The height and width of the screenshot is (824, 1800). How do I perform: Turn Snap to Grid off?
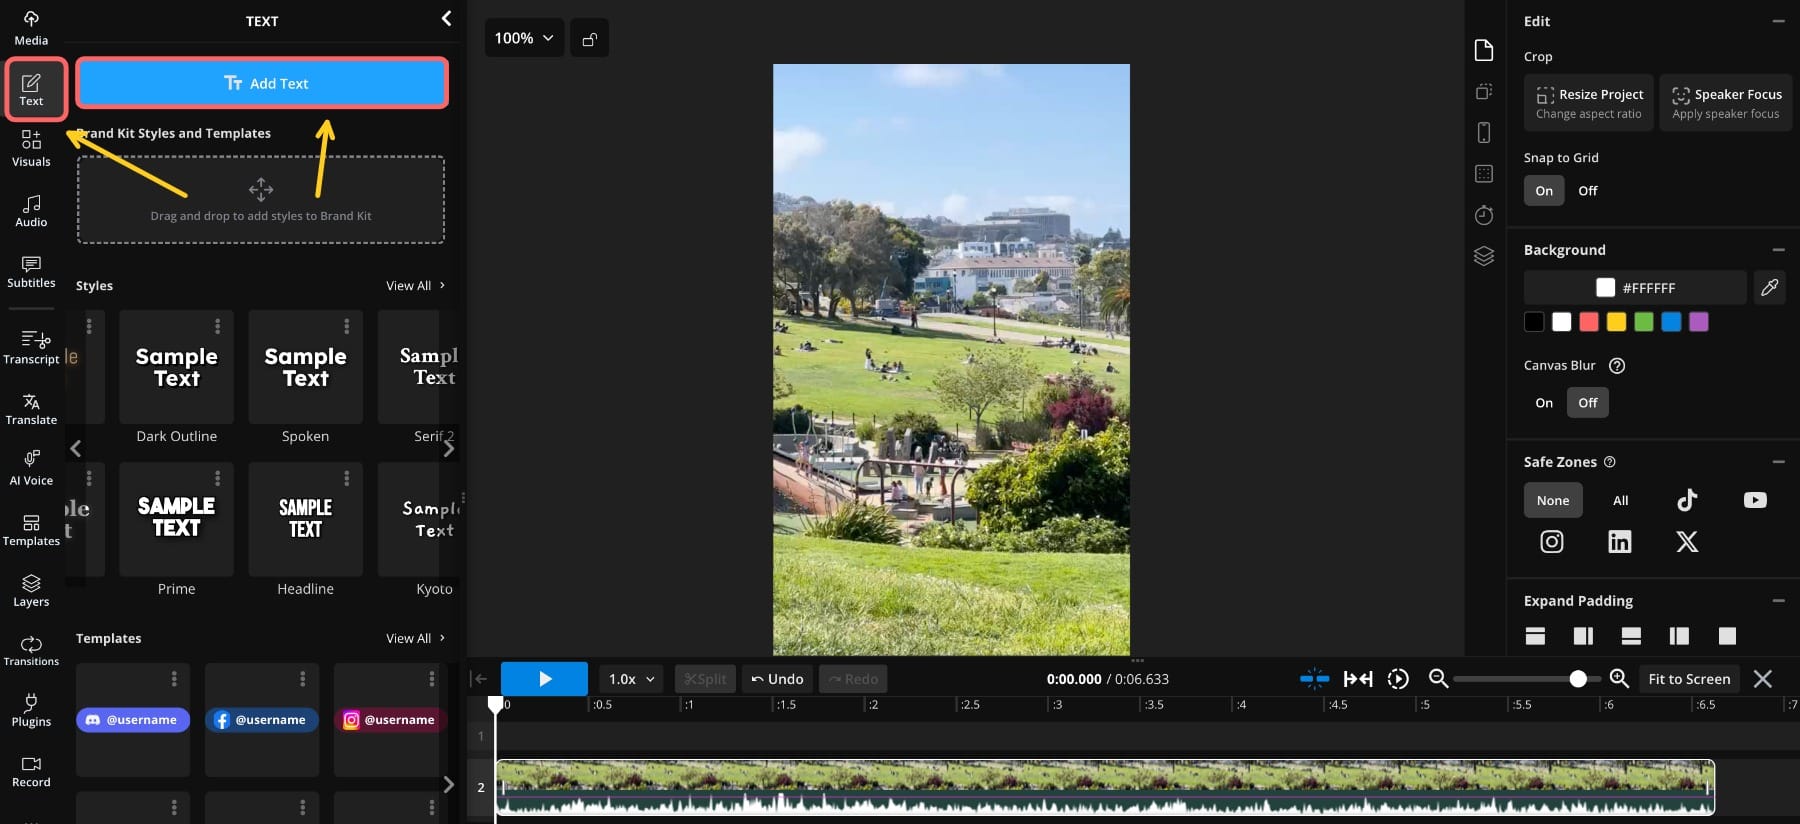coord(1587,191)
